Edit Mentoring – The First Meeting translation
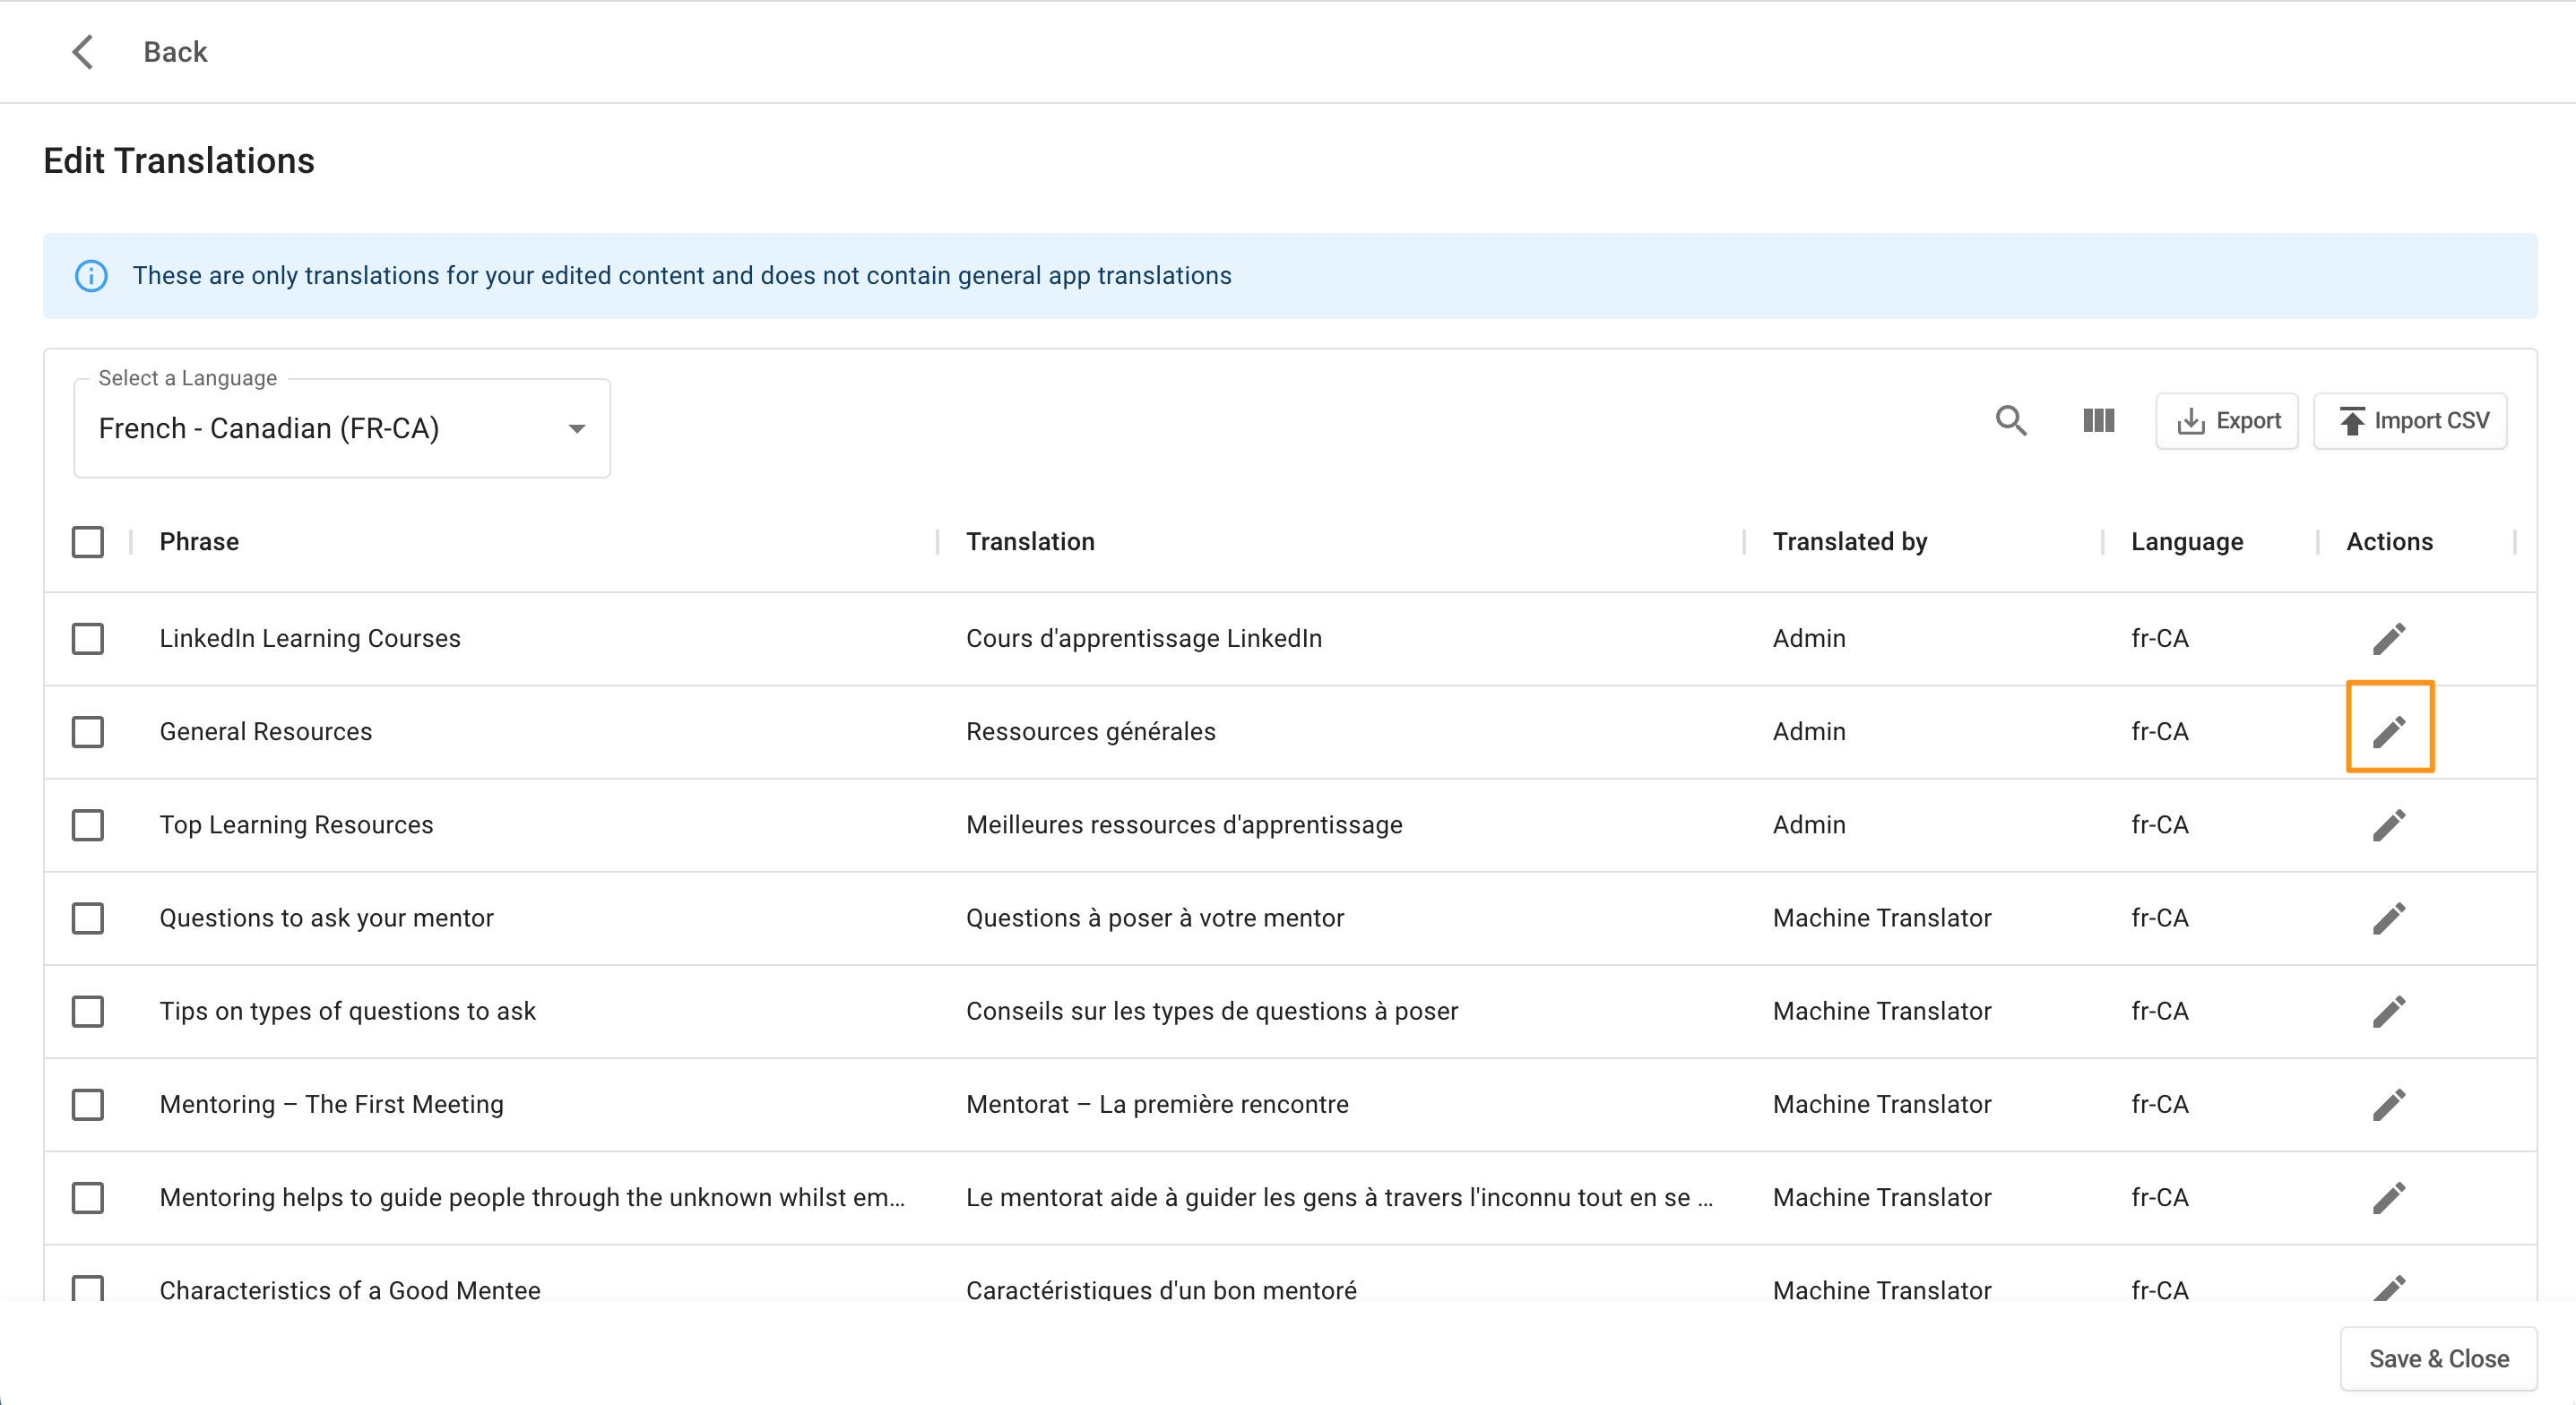2576x1405 pixels. click(2388, 1104)
